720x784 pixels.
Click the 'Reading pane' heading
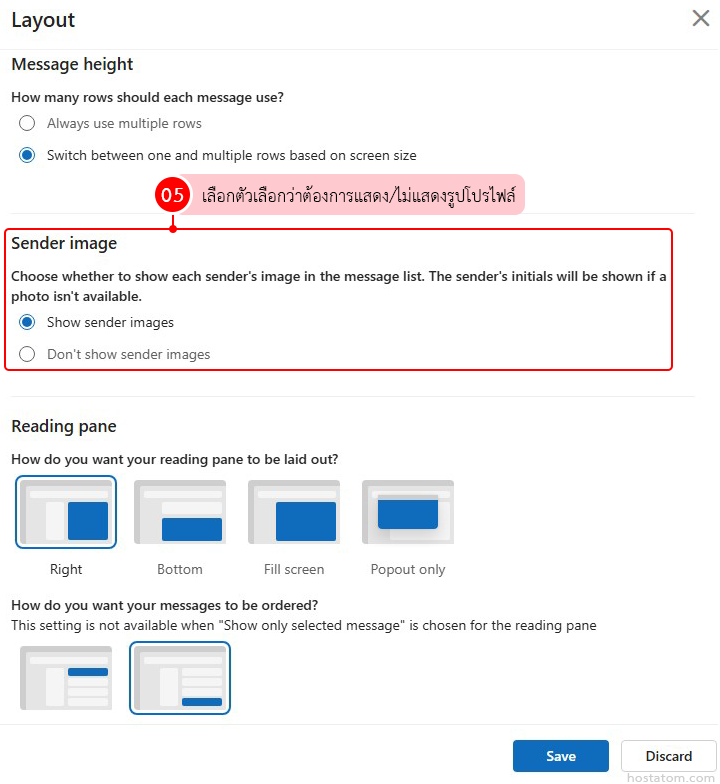click(64, 426)
